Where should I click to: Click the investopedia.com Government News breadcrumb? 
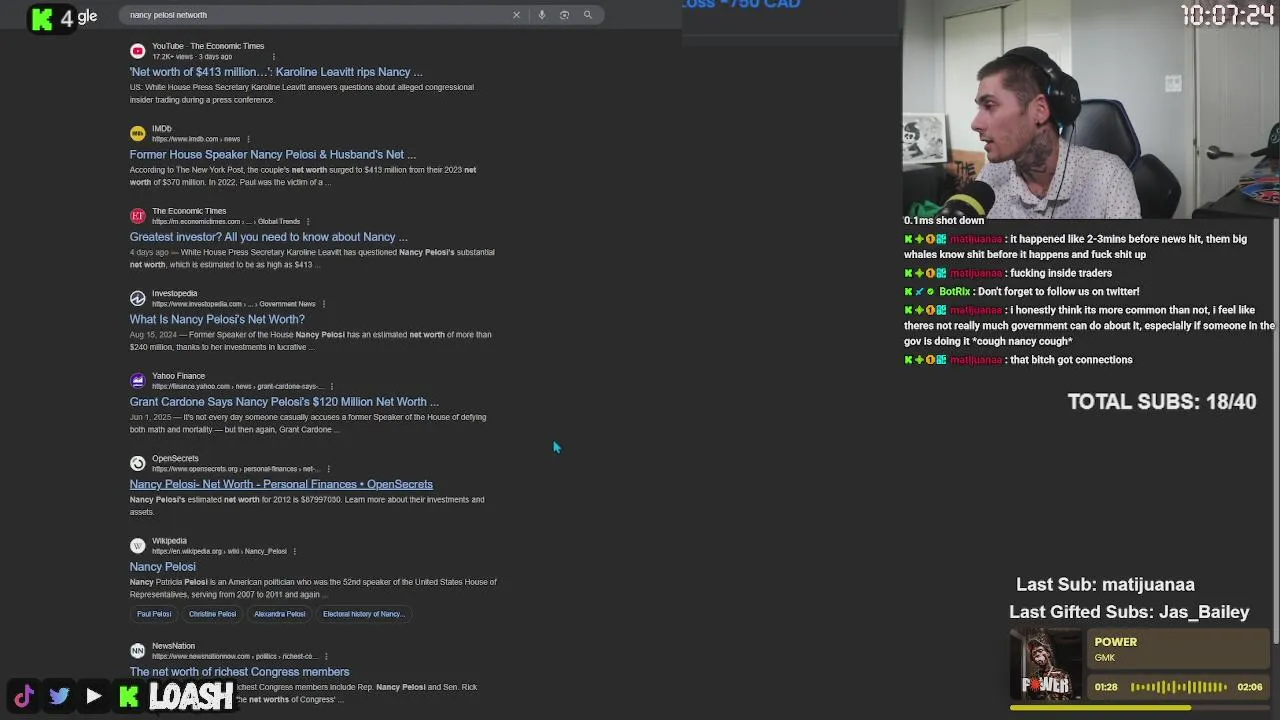pos(233,304)
